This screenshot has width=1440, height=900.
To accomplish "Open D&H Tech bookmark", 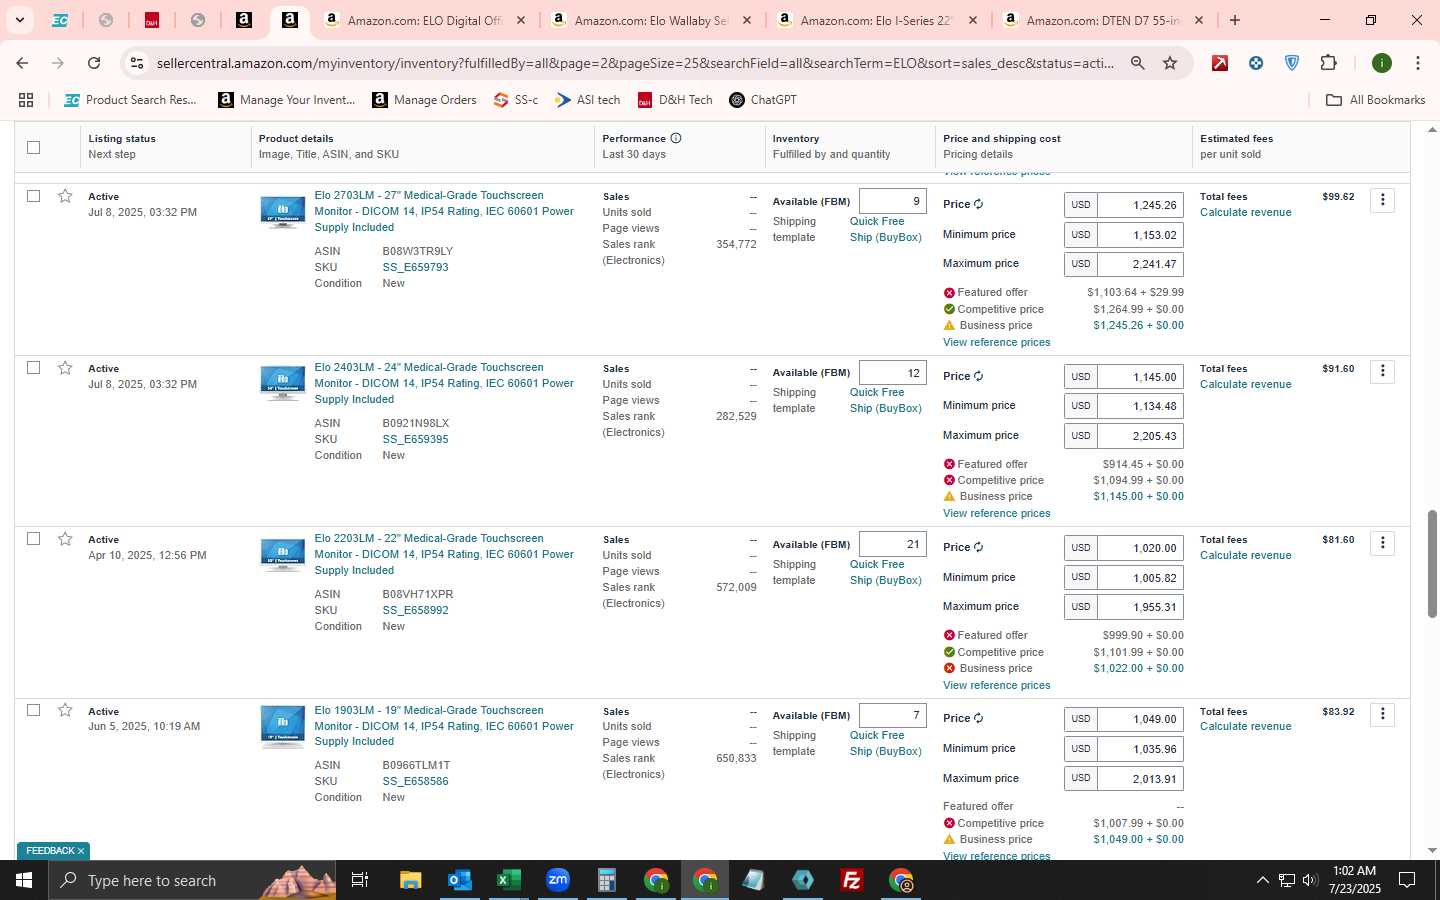I will (675, 100).
